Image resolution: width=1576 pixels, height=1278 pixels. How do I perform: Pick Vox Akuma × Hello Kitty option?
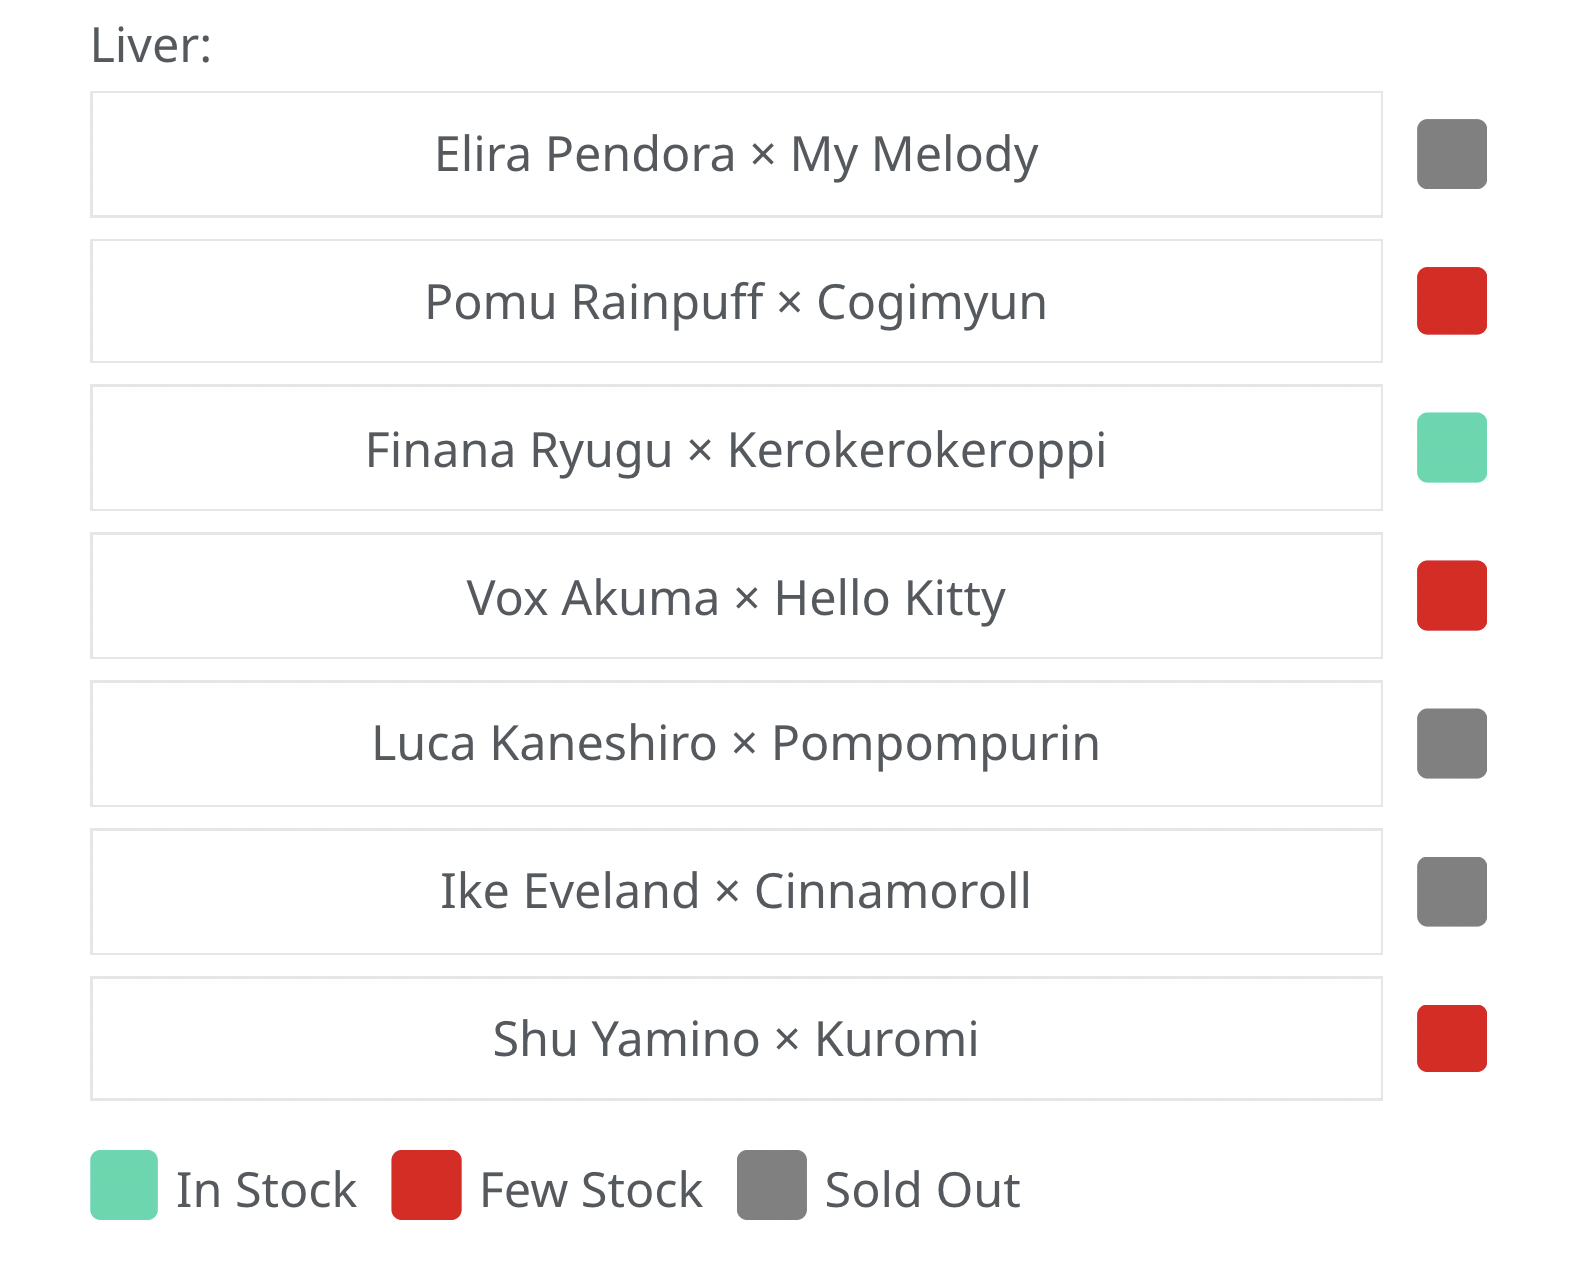coord(736,596)
